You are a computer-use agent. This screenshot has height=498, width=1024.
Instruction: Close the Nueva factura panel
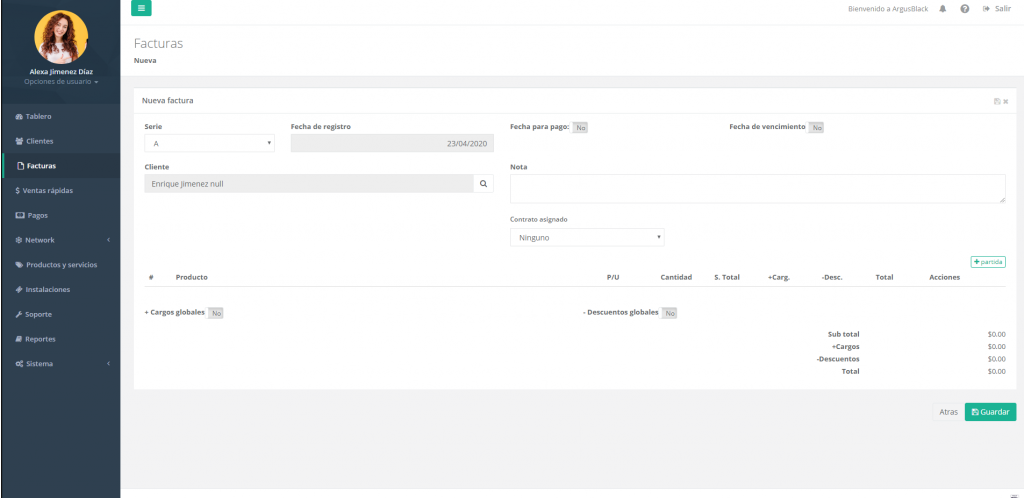point(1005,101)
